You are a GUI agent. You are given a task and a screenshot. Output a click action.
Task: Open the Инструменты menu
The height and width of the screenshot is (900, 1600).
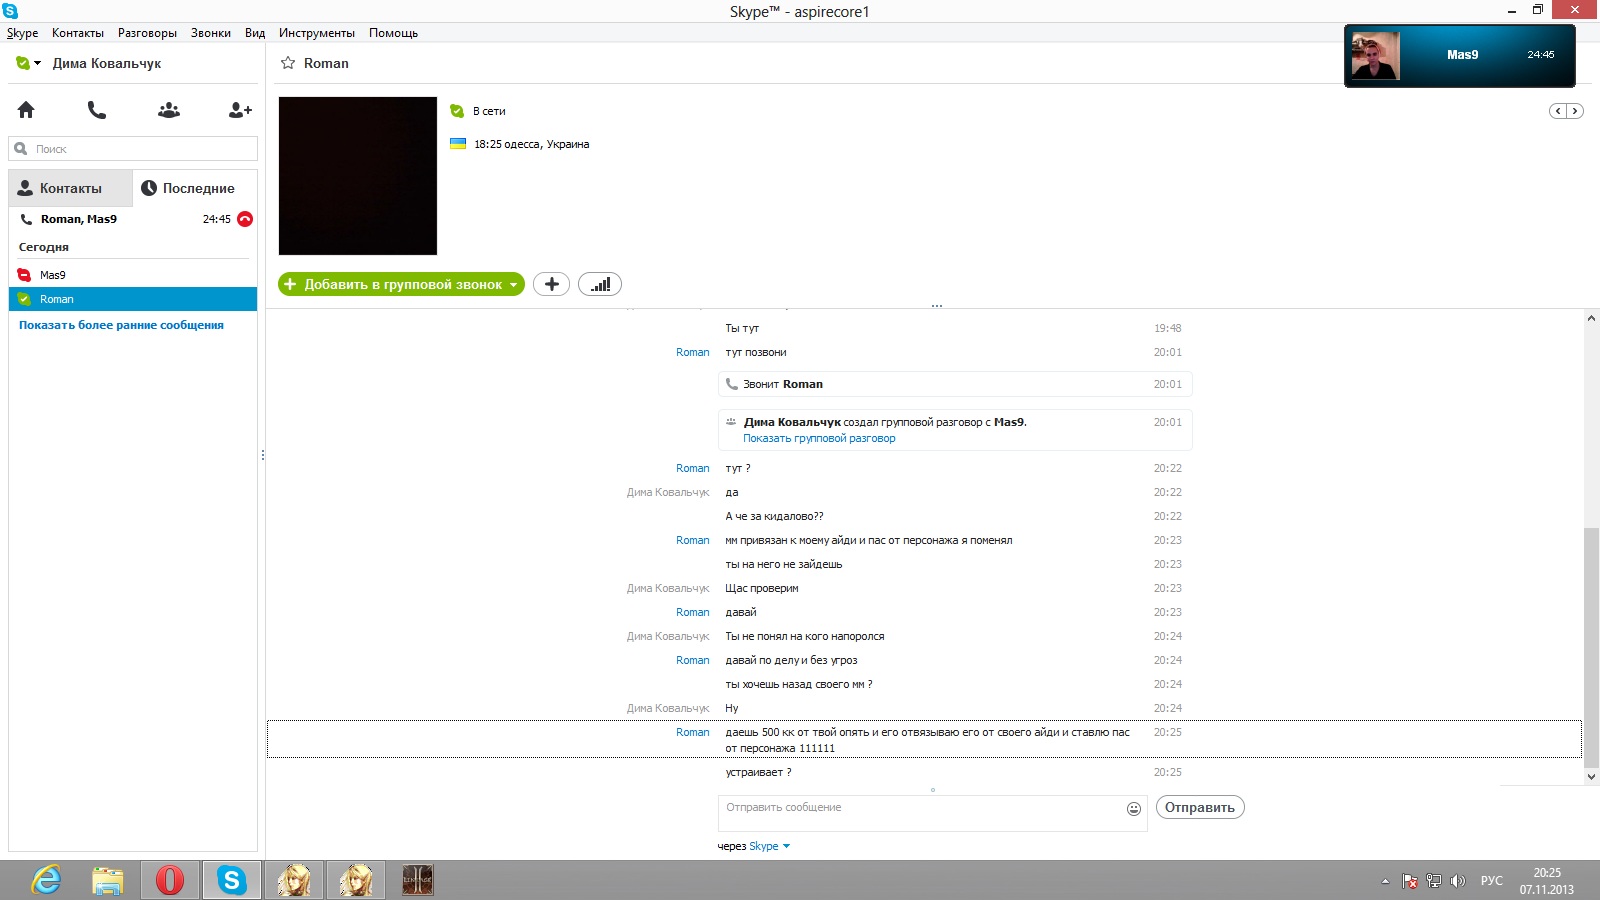(x=317, y=33)
